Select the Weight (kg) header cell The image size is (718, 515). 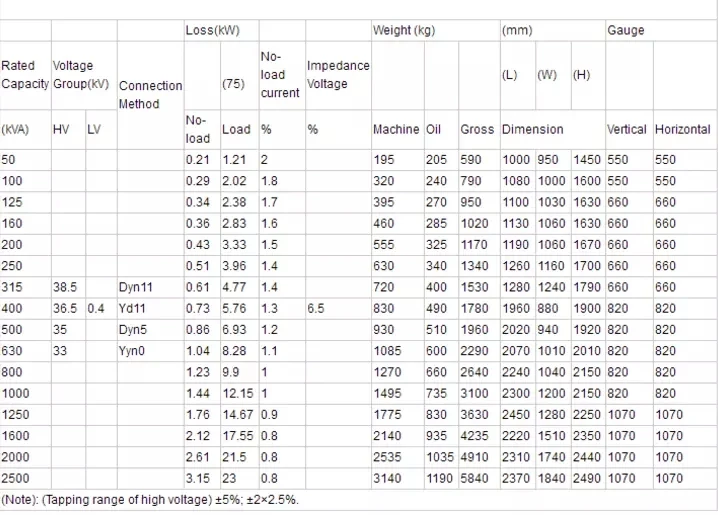coord(403,31)
